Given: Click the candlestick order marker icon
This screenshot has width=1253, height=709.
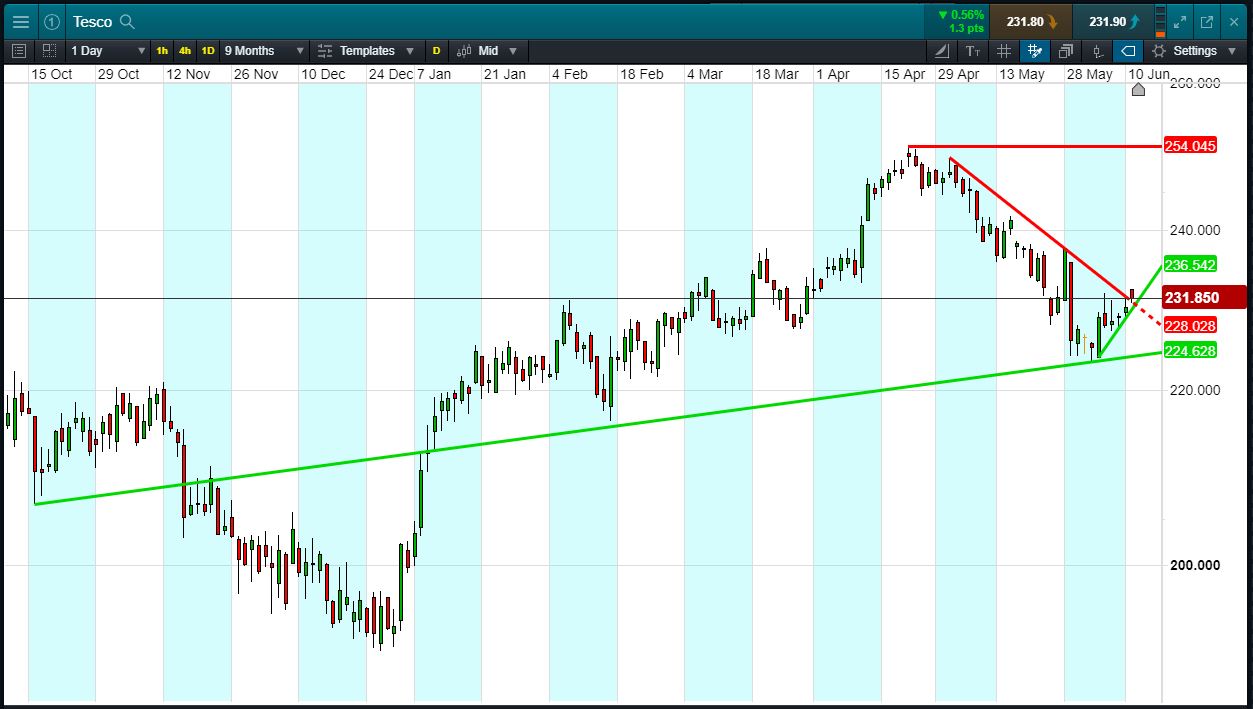Looking at the screenshot, I should pos(1097,51).
